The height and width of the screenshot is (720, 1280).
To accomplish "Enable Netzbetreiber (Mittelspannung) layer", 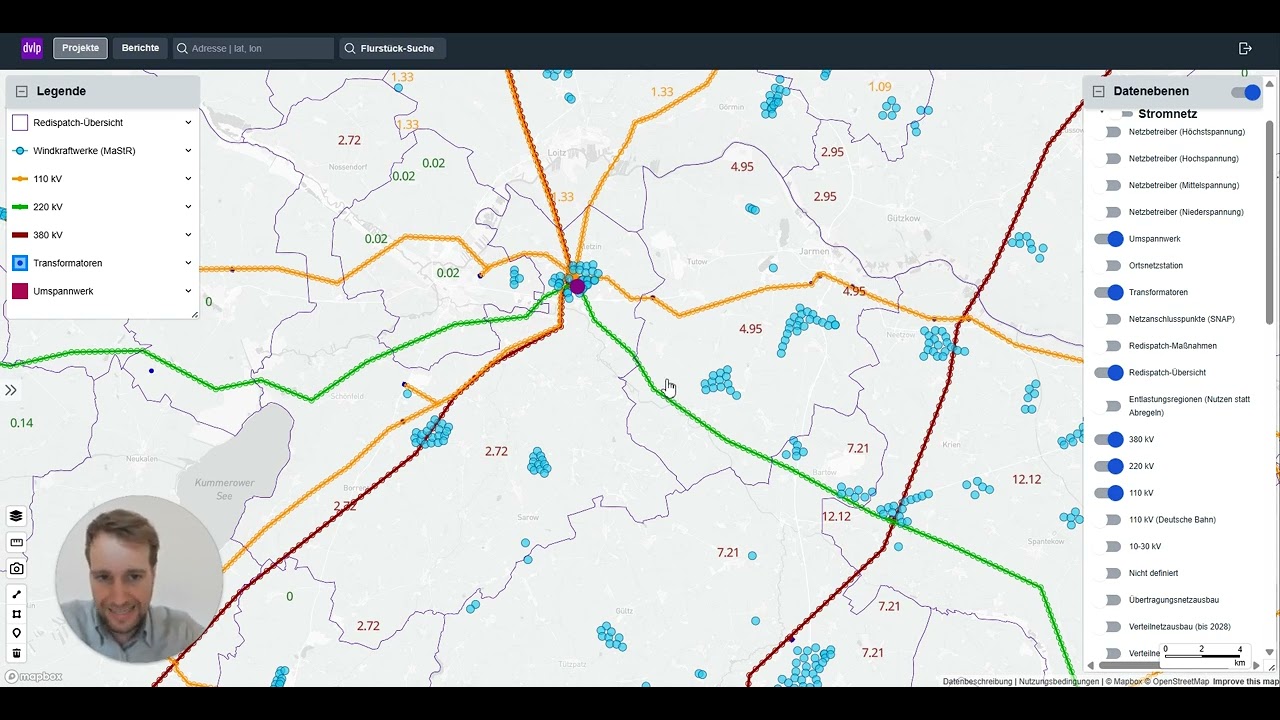I will [1109, 185].
